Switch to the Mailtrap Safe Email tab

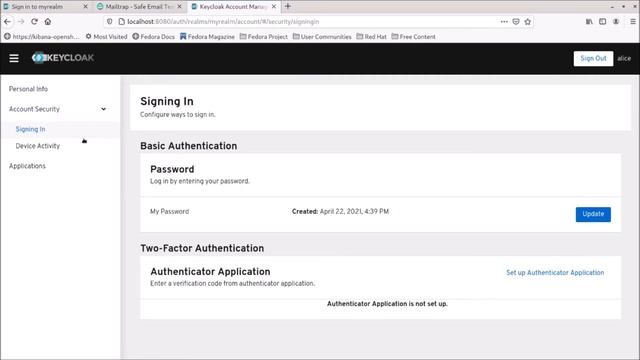(139, 7)
